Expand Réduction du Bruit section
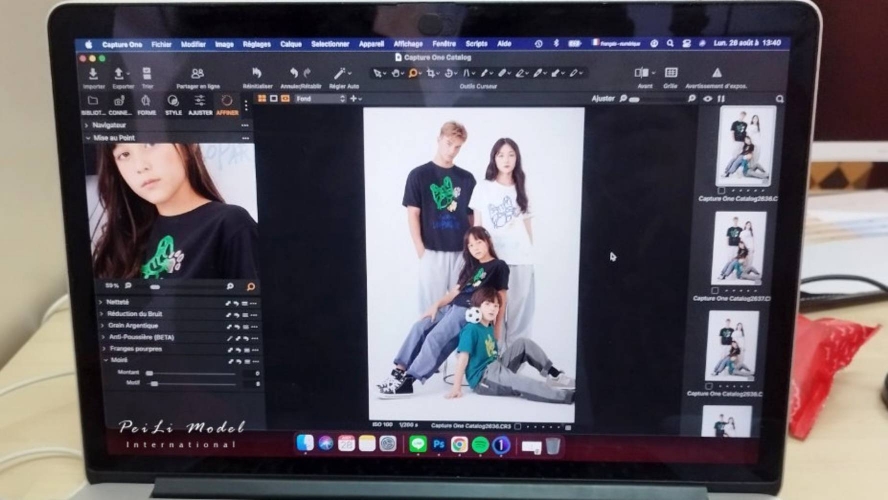 click(x=102, y=314)
